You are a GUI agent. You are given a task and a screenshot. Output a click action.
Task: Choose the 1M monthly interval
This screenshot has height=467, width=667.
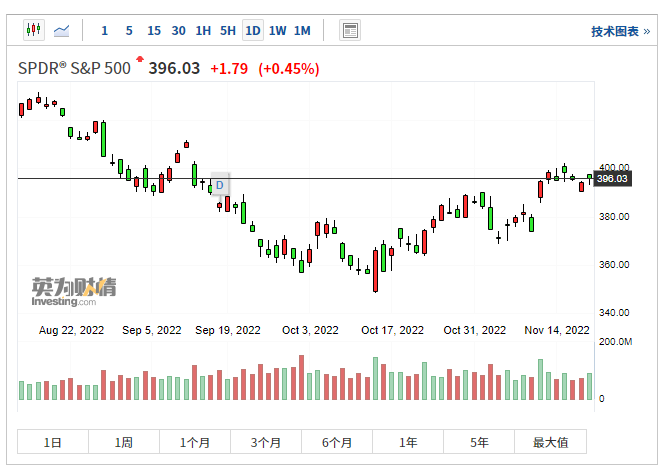click(302, 31)
